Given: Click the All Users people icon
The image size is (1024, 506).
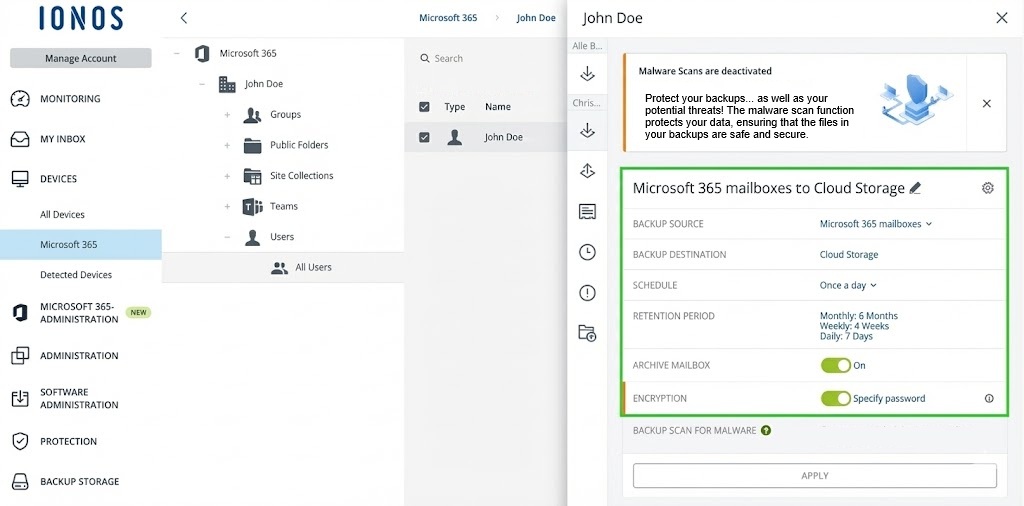Looking at the screenshot, I should click(280, 268).
